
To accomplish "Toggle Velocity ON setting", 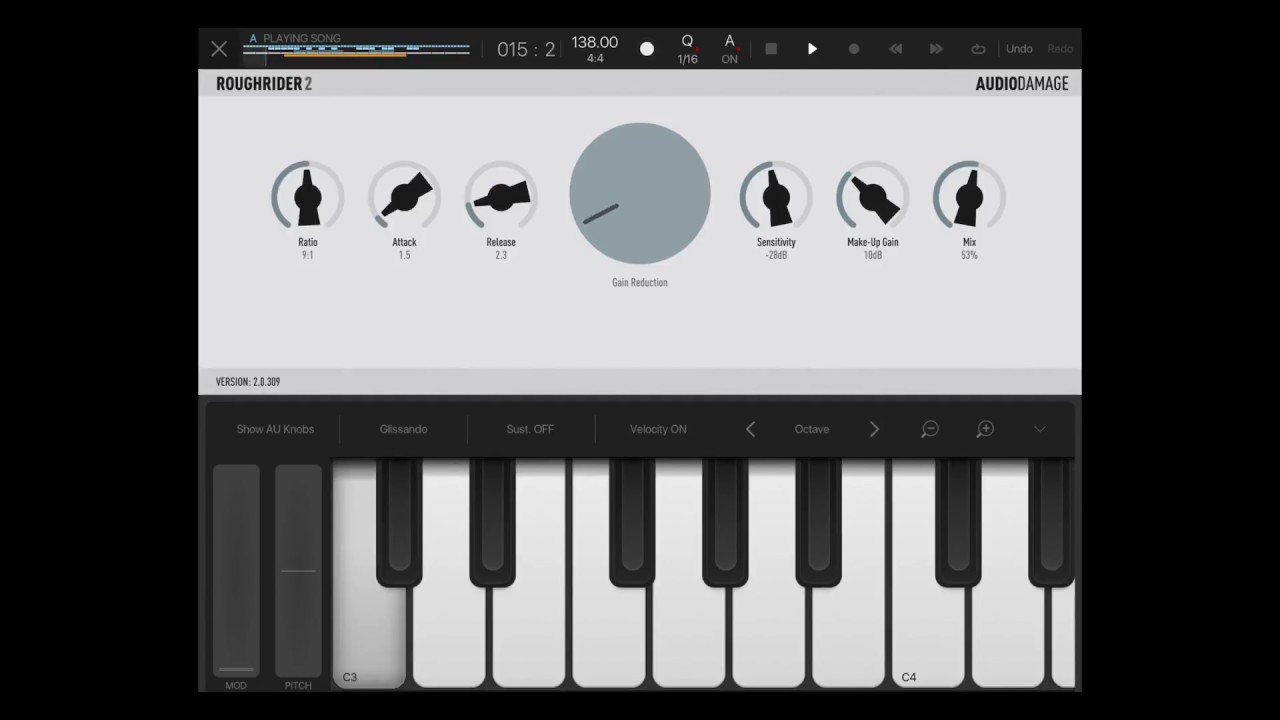I will 658,429.
